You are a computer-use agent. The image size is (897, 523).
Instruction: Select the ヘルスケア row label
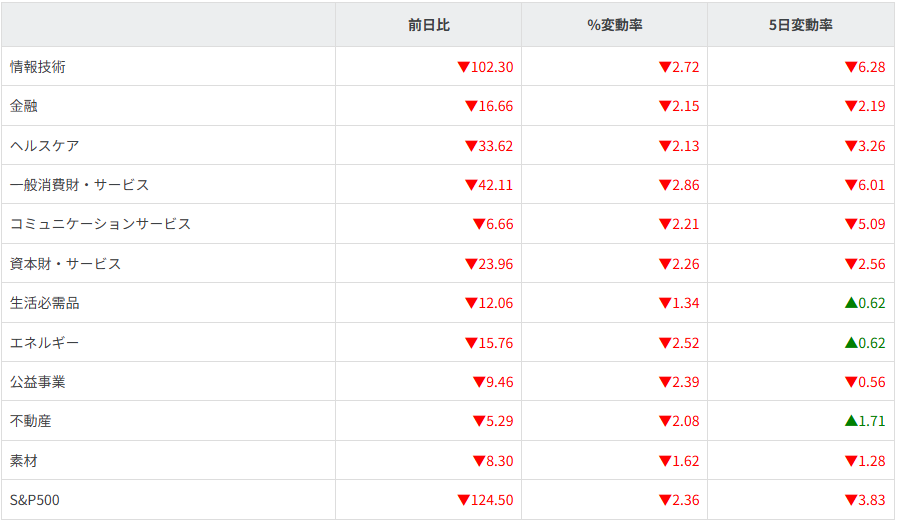point(45,145)
